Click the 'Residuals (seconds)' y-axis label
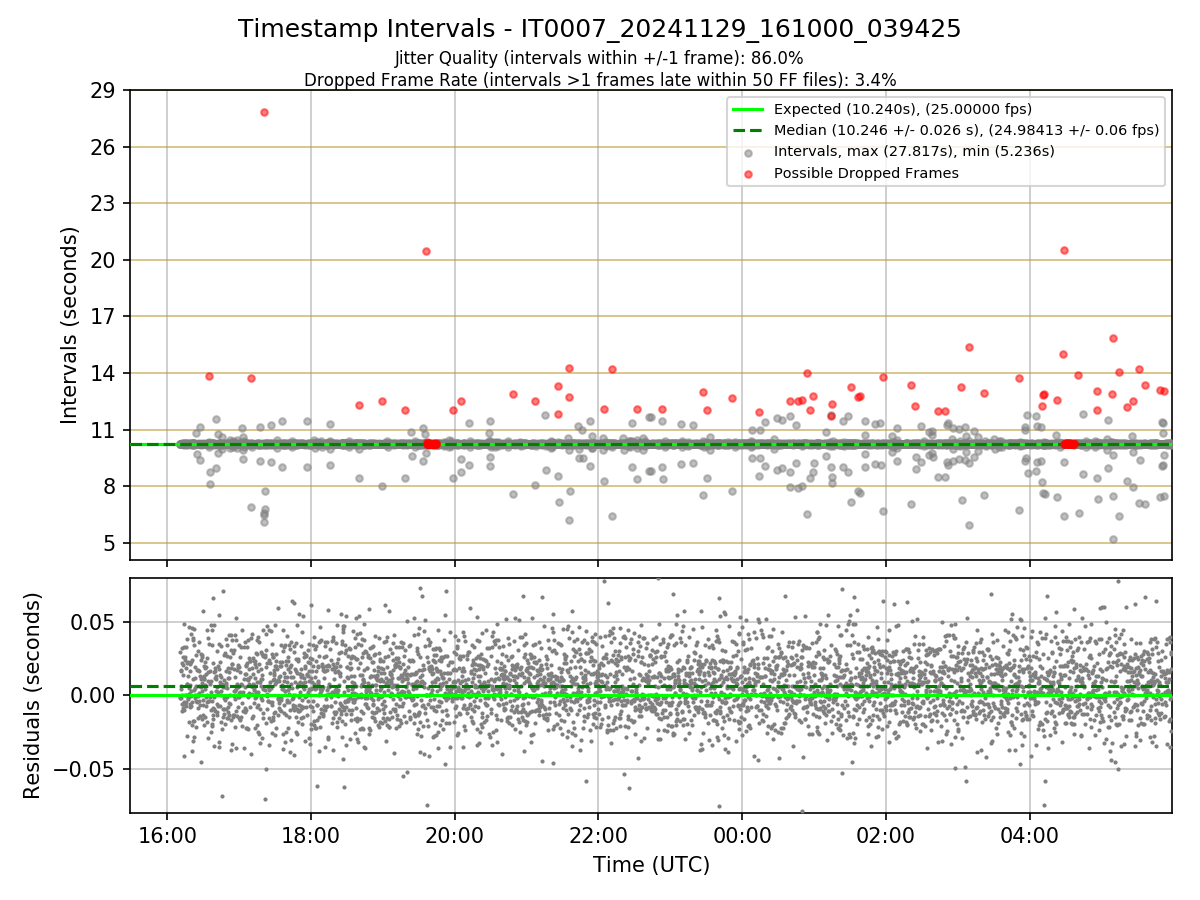This screenshot has height=900, width=1200. (x=32, y=695)
